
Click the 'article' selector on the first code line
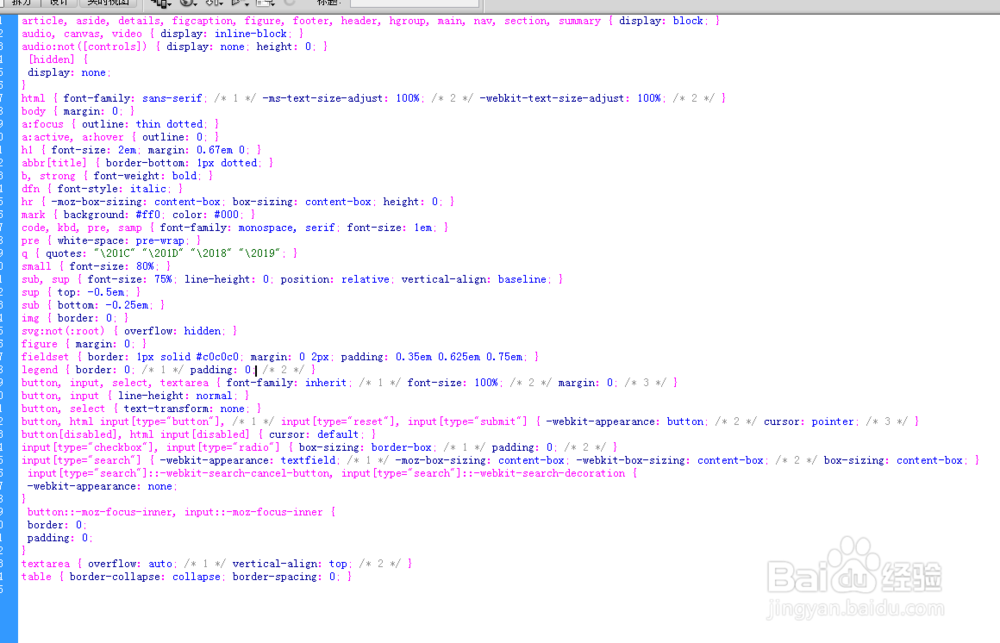(41, 20)
